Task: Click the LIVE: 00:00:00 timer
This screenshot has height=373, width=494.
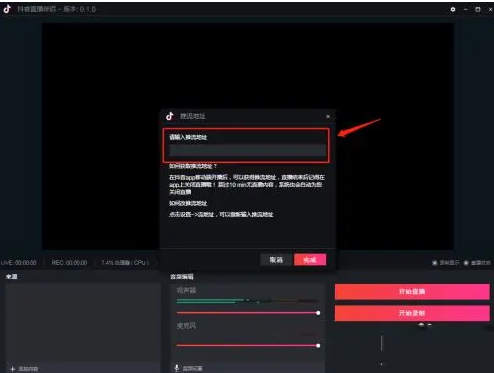Action: pos(19,263)
